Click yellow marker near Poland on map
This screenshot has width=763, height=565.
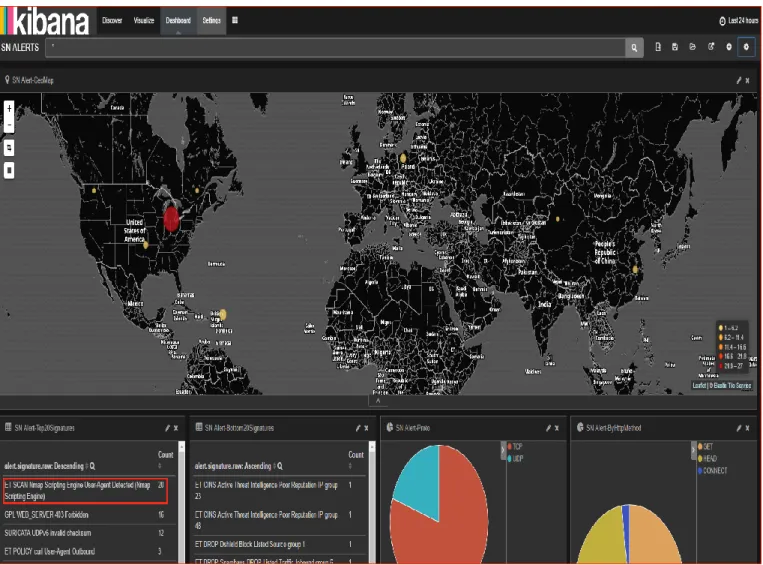tap(403, 158)
